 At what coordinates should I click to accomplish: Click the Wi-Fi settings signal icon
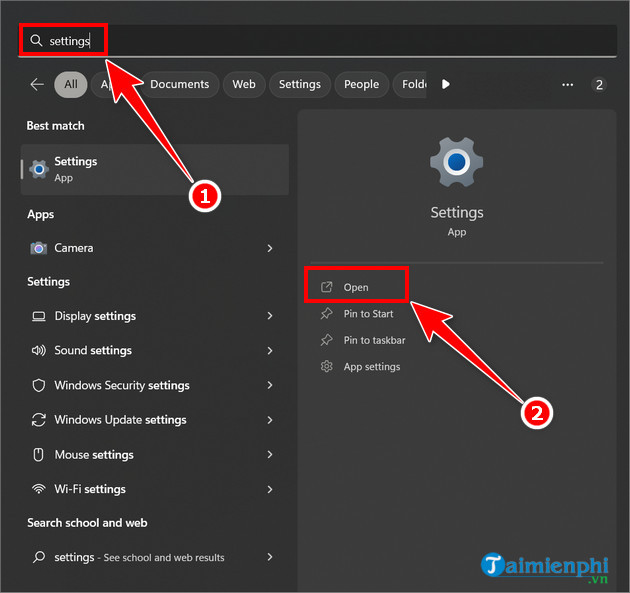39,489
